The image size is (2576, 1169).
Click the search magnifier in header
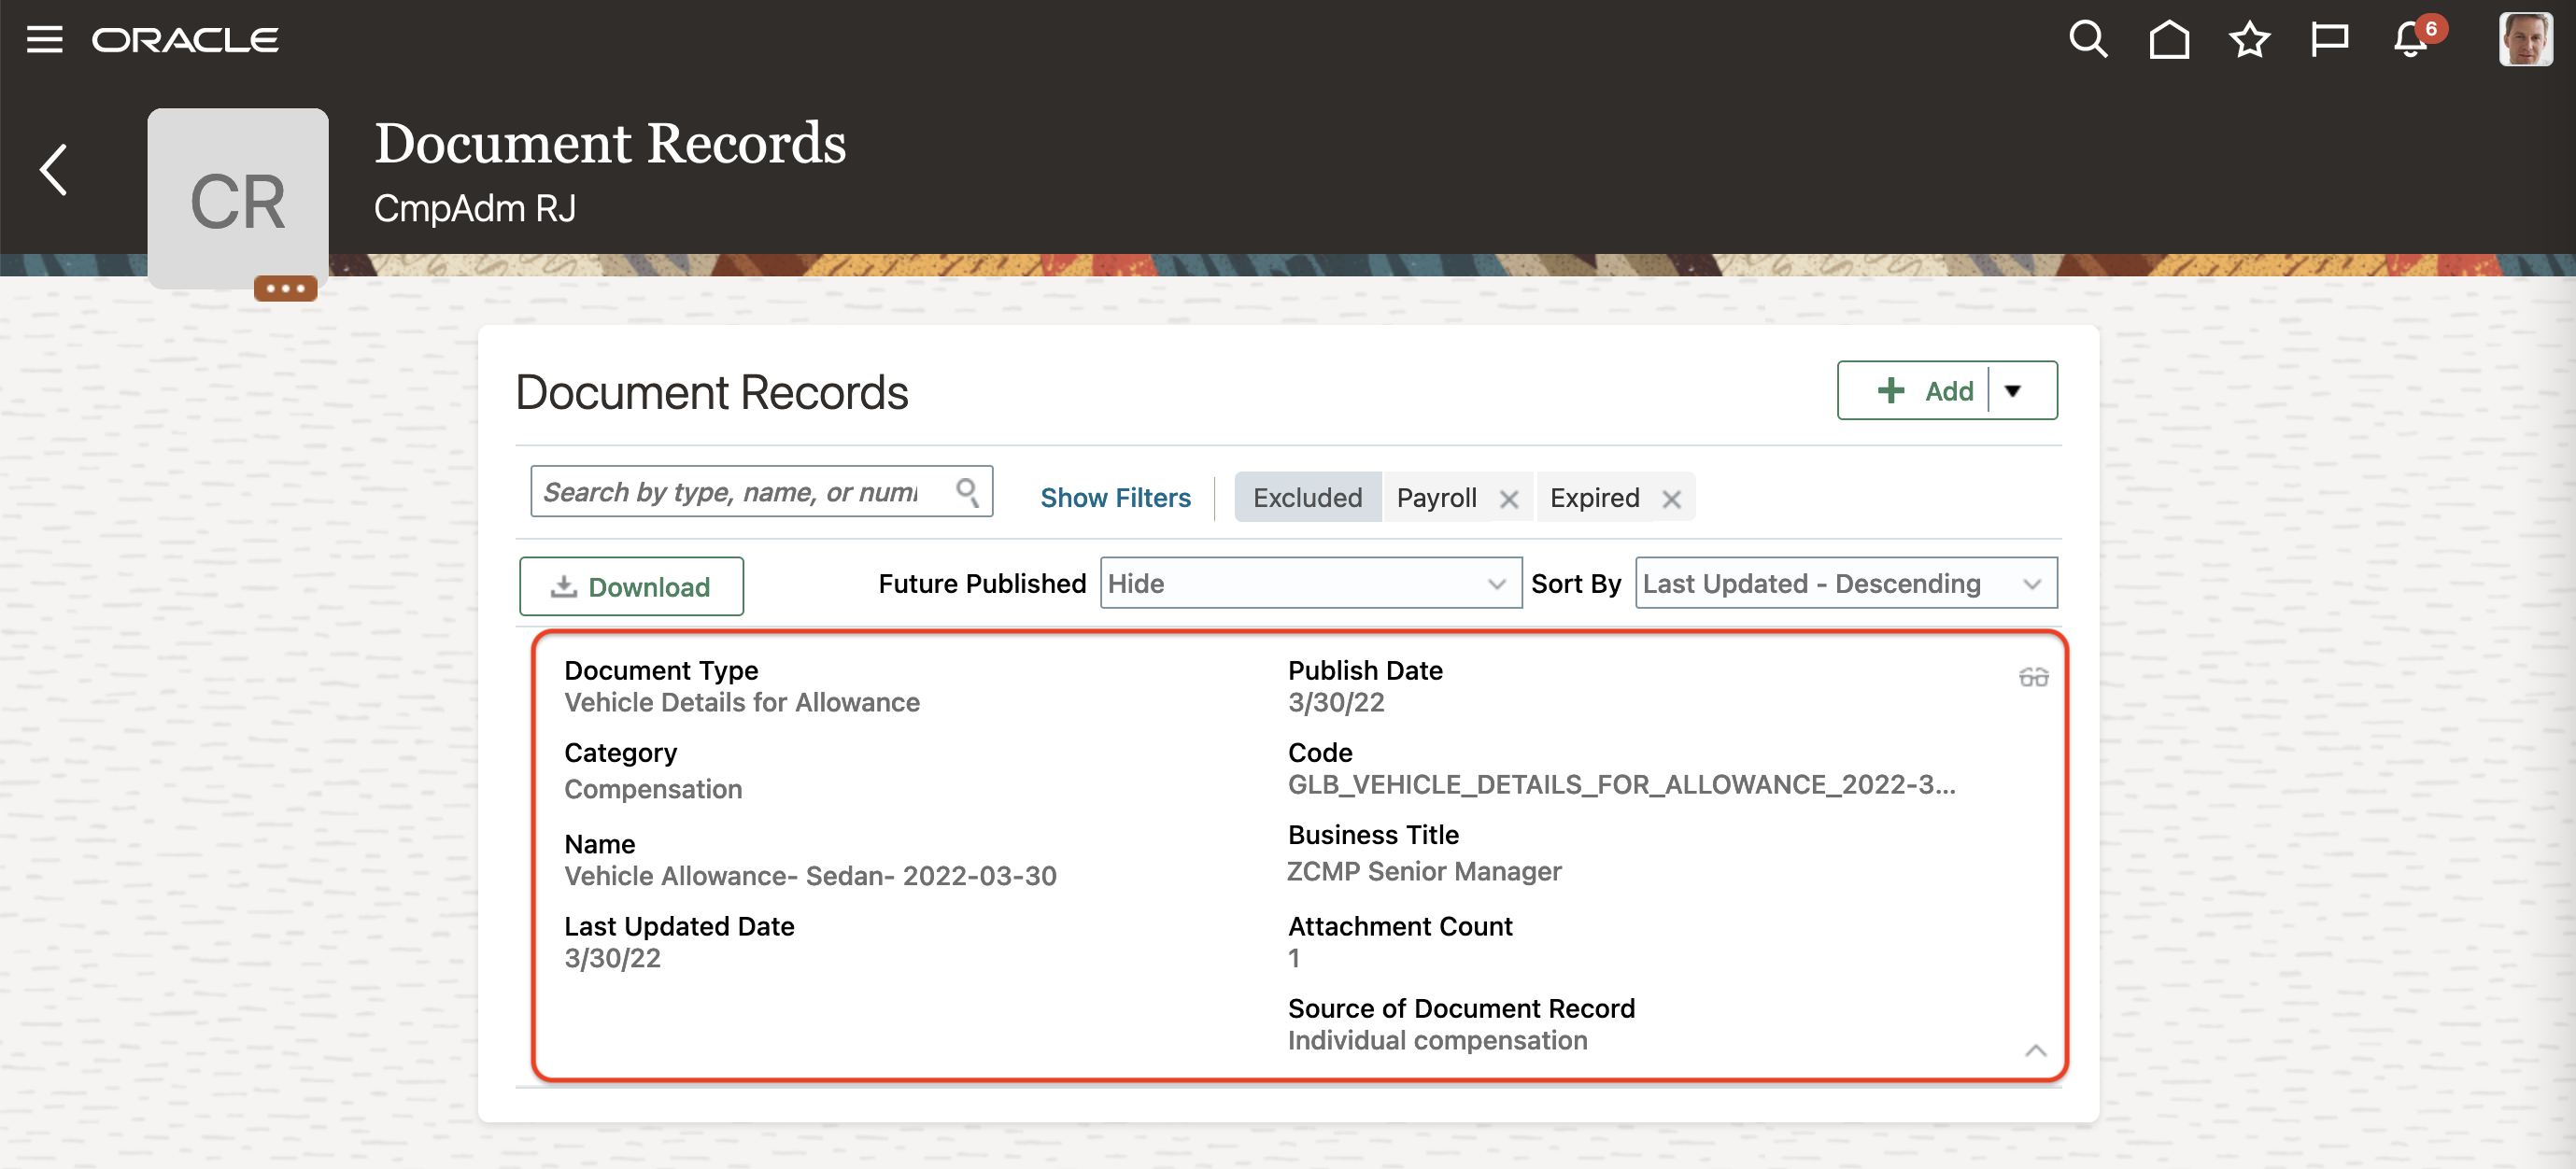coord(2087,40)
